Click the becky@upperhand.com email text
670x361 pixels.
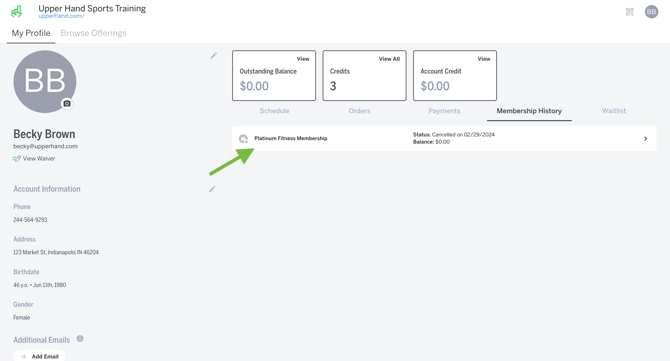[x=45, y=146]
